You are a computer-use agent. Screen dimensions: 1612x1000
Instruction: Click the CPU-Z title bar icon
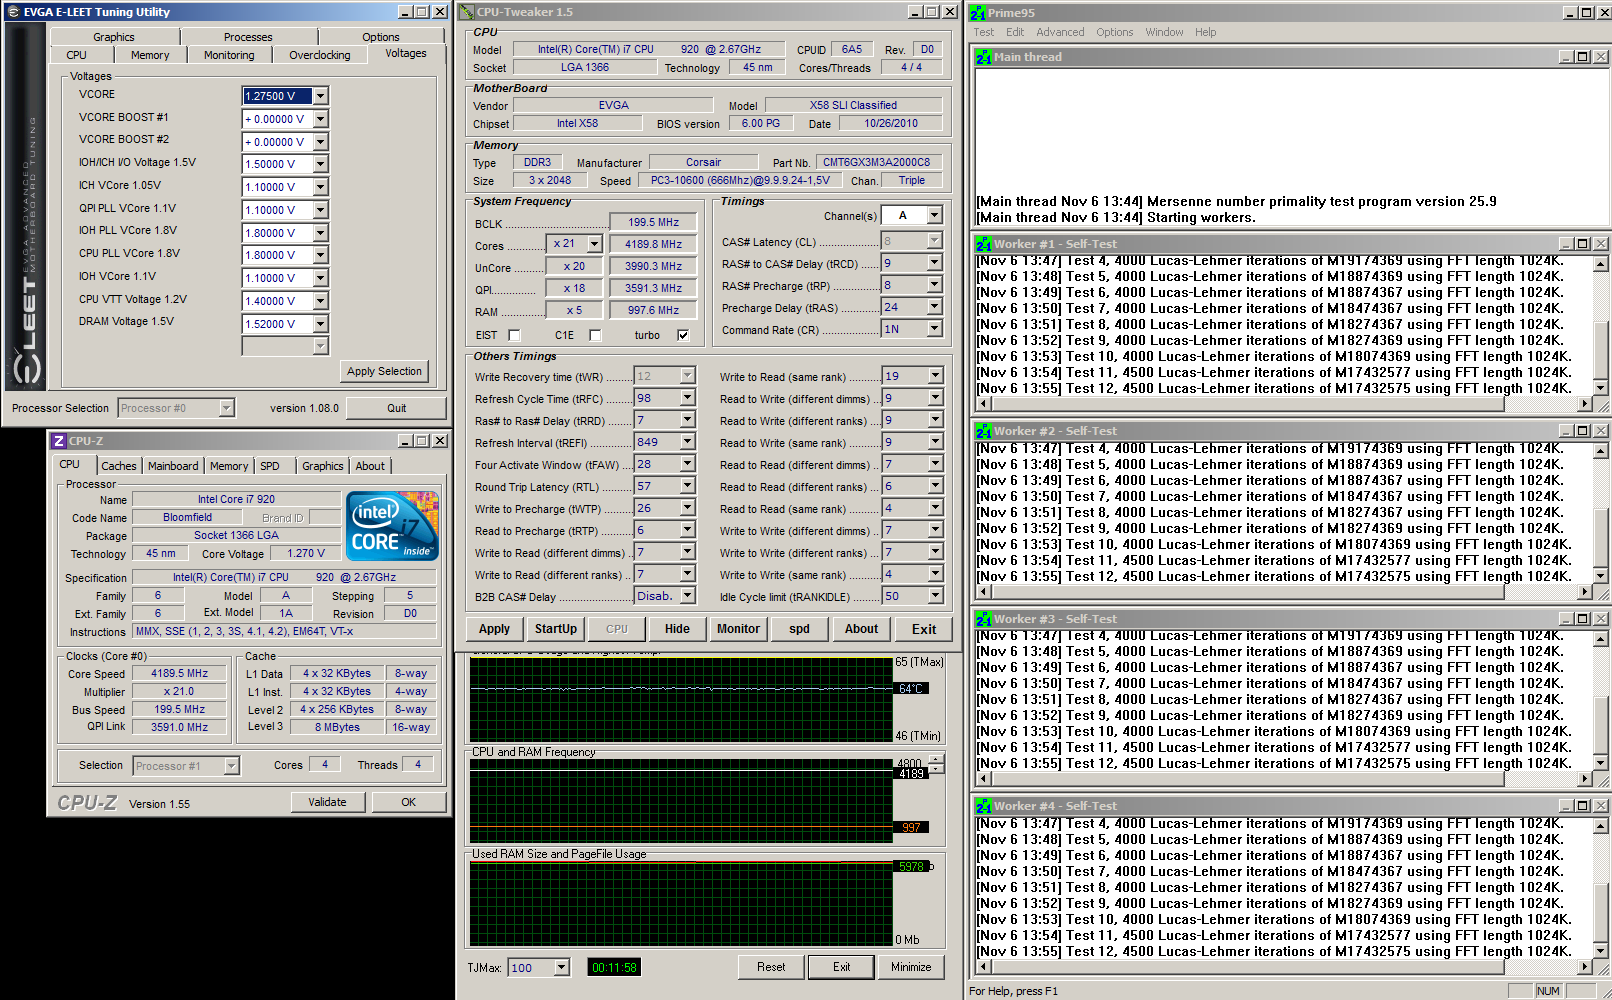[59, 441]
